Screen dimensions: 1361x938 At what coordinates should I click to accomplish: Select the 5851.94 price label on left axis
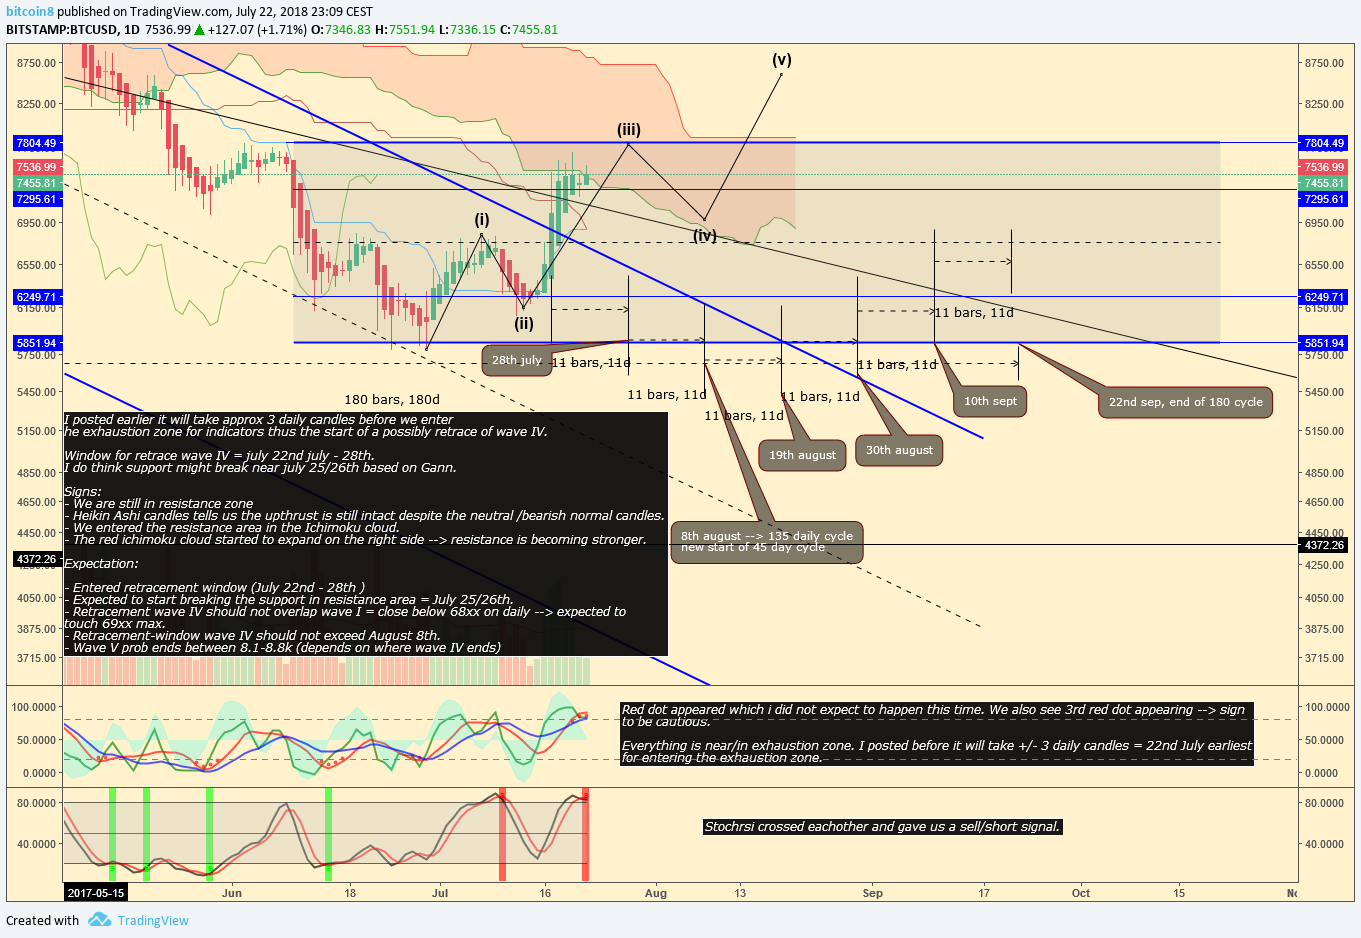tap(36, 343)
